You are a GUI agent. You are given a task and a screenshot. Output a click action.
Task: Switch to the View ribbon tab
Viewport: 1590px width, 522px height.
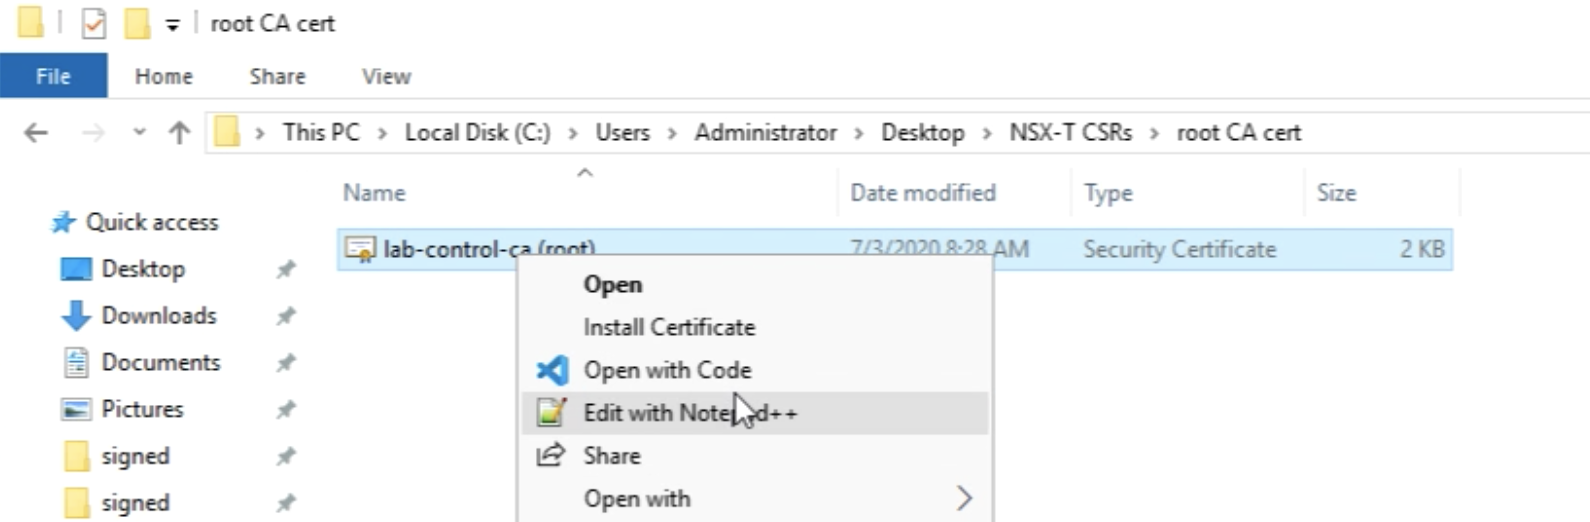[386, 76]
